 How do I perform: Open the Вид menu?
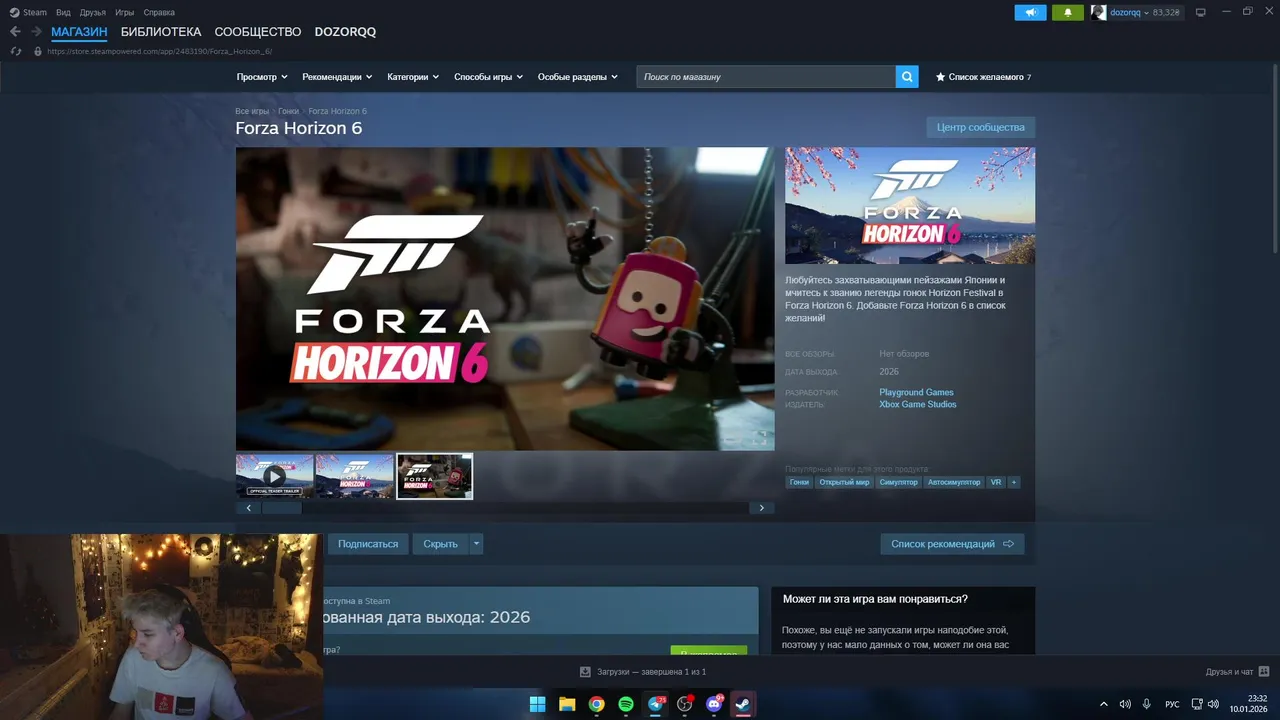click(x=63, y=12)
